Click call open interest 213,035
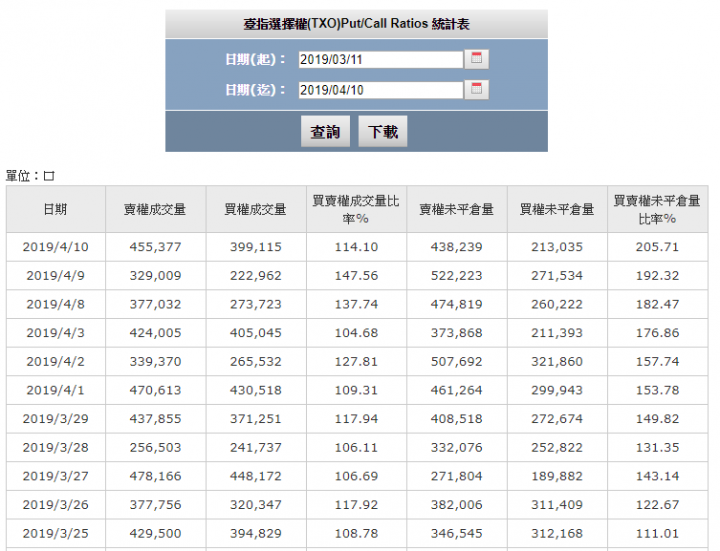 (x=557, y=247)
